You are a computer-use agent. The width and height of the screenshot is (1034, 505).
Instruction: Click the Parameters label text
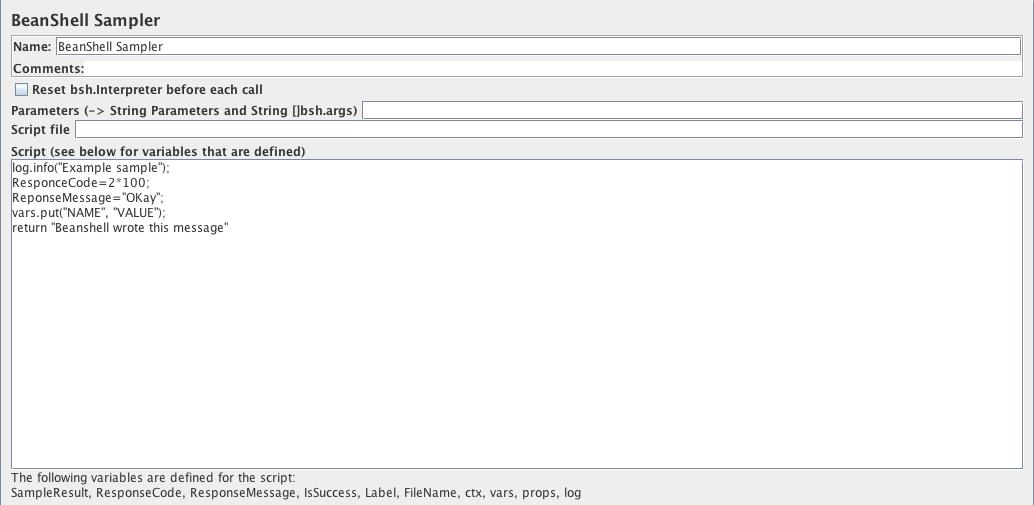184,110
